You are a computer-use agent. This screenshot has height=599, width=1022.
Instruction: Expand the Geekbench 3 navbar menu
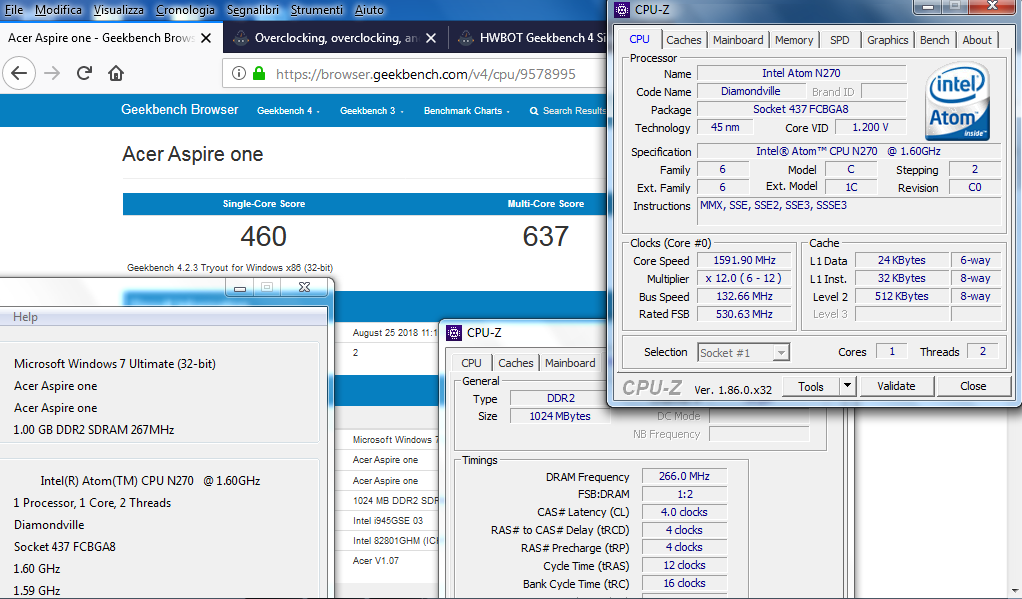(372, 111)
